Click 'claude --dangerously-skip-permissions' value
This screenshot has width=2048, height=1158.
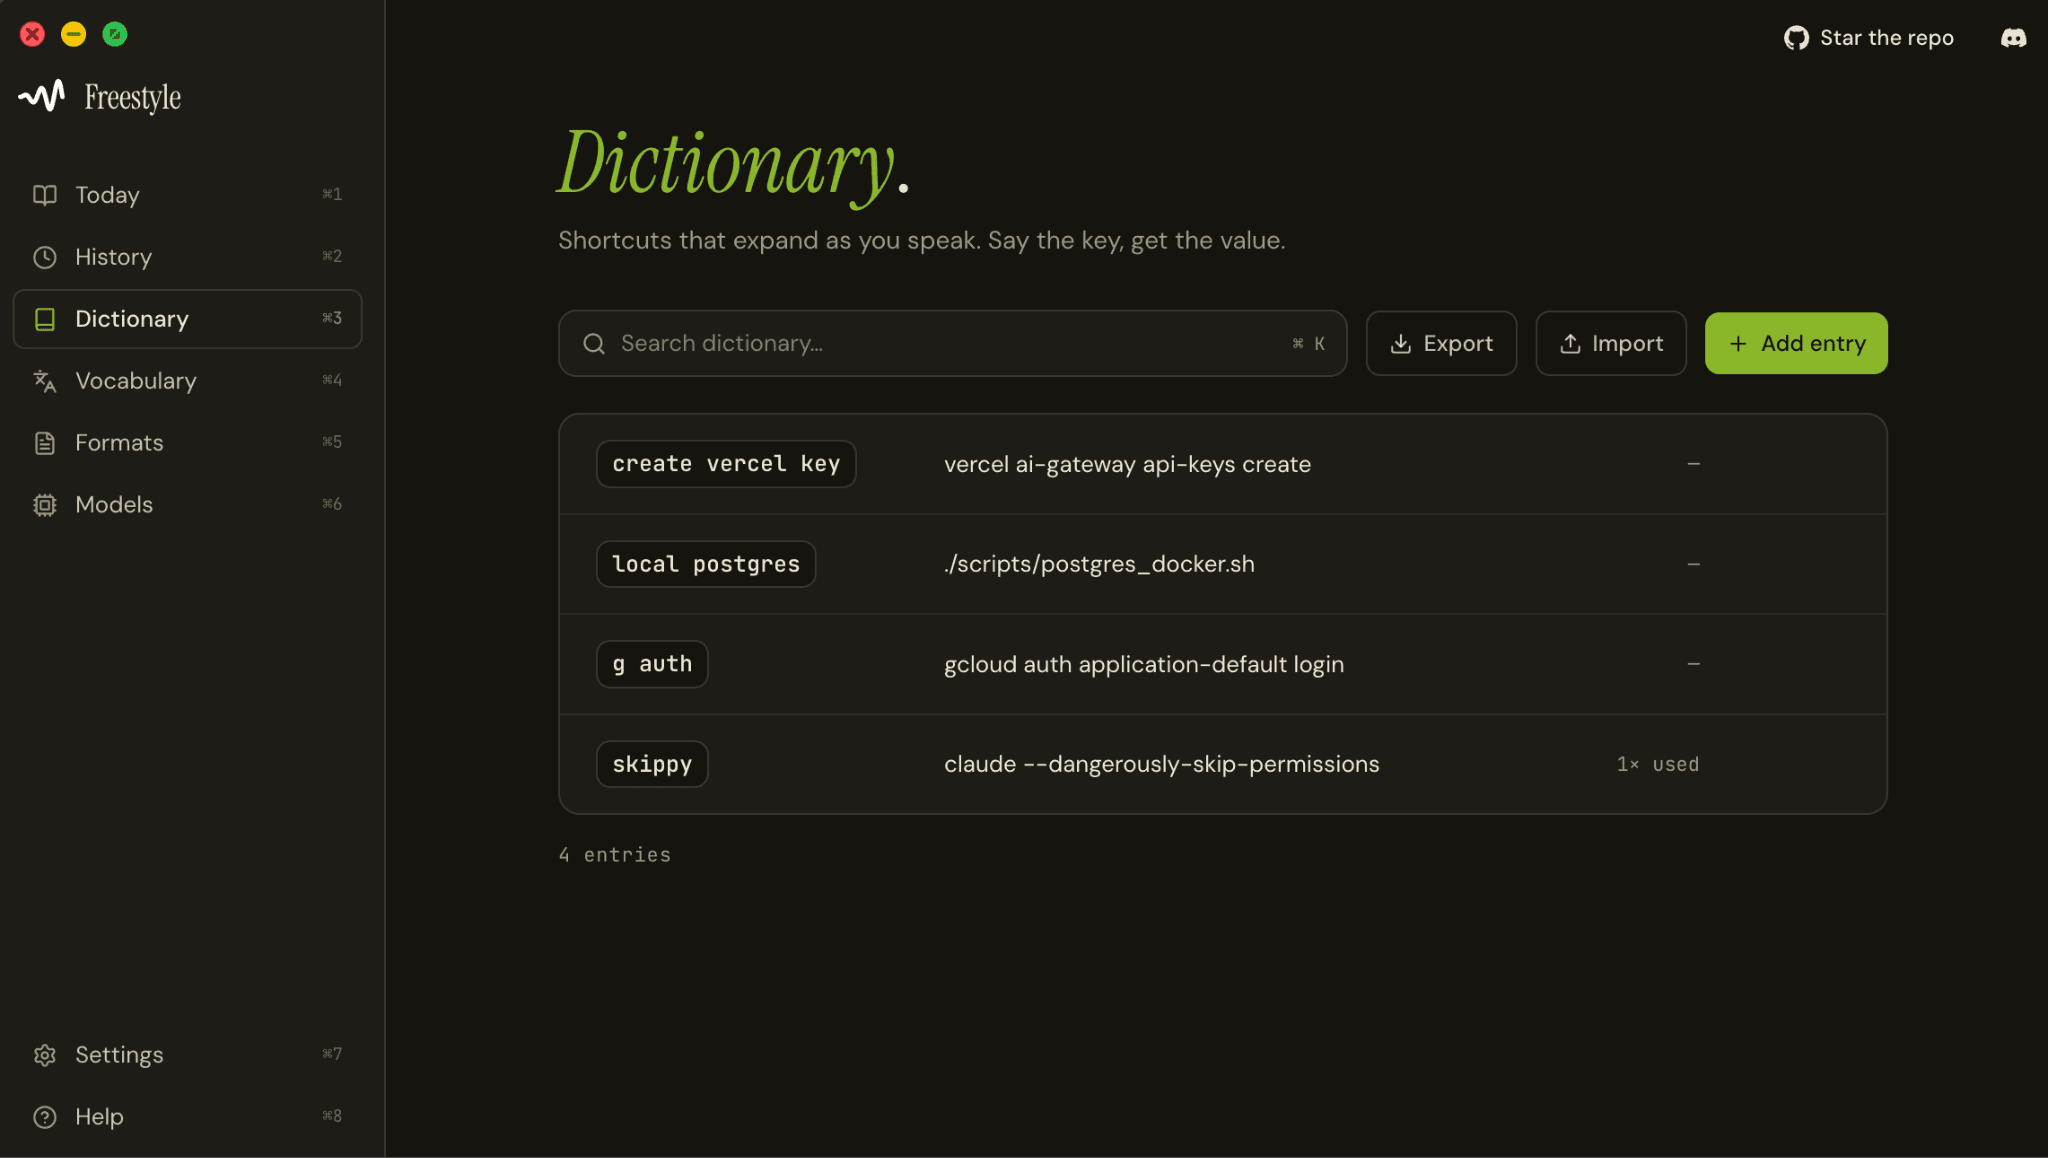click(x=1161, y=764)
